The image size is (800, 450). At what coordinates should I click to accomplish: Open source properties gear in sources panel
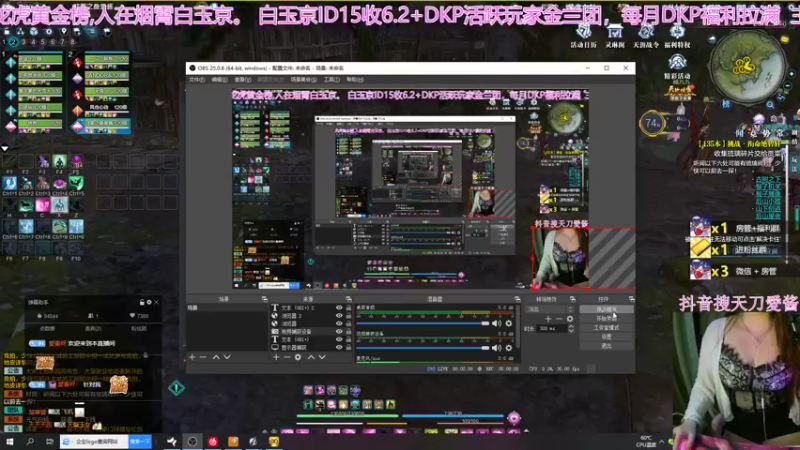click(298, 357)
